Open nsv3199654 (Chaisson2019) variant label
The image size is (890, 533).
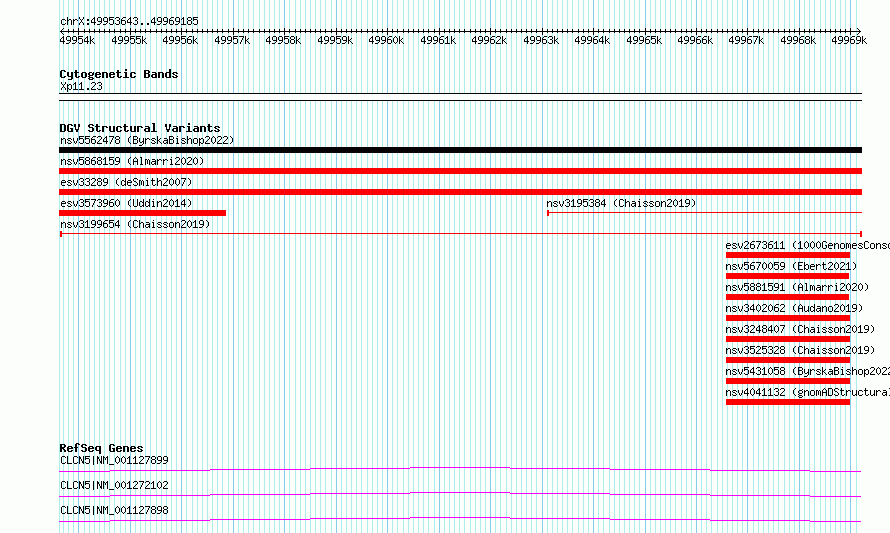pyautogui.click(x=135, y=224)
